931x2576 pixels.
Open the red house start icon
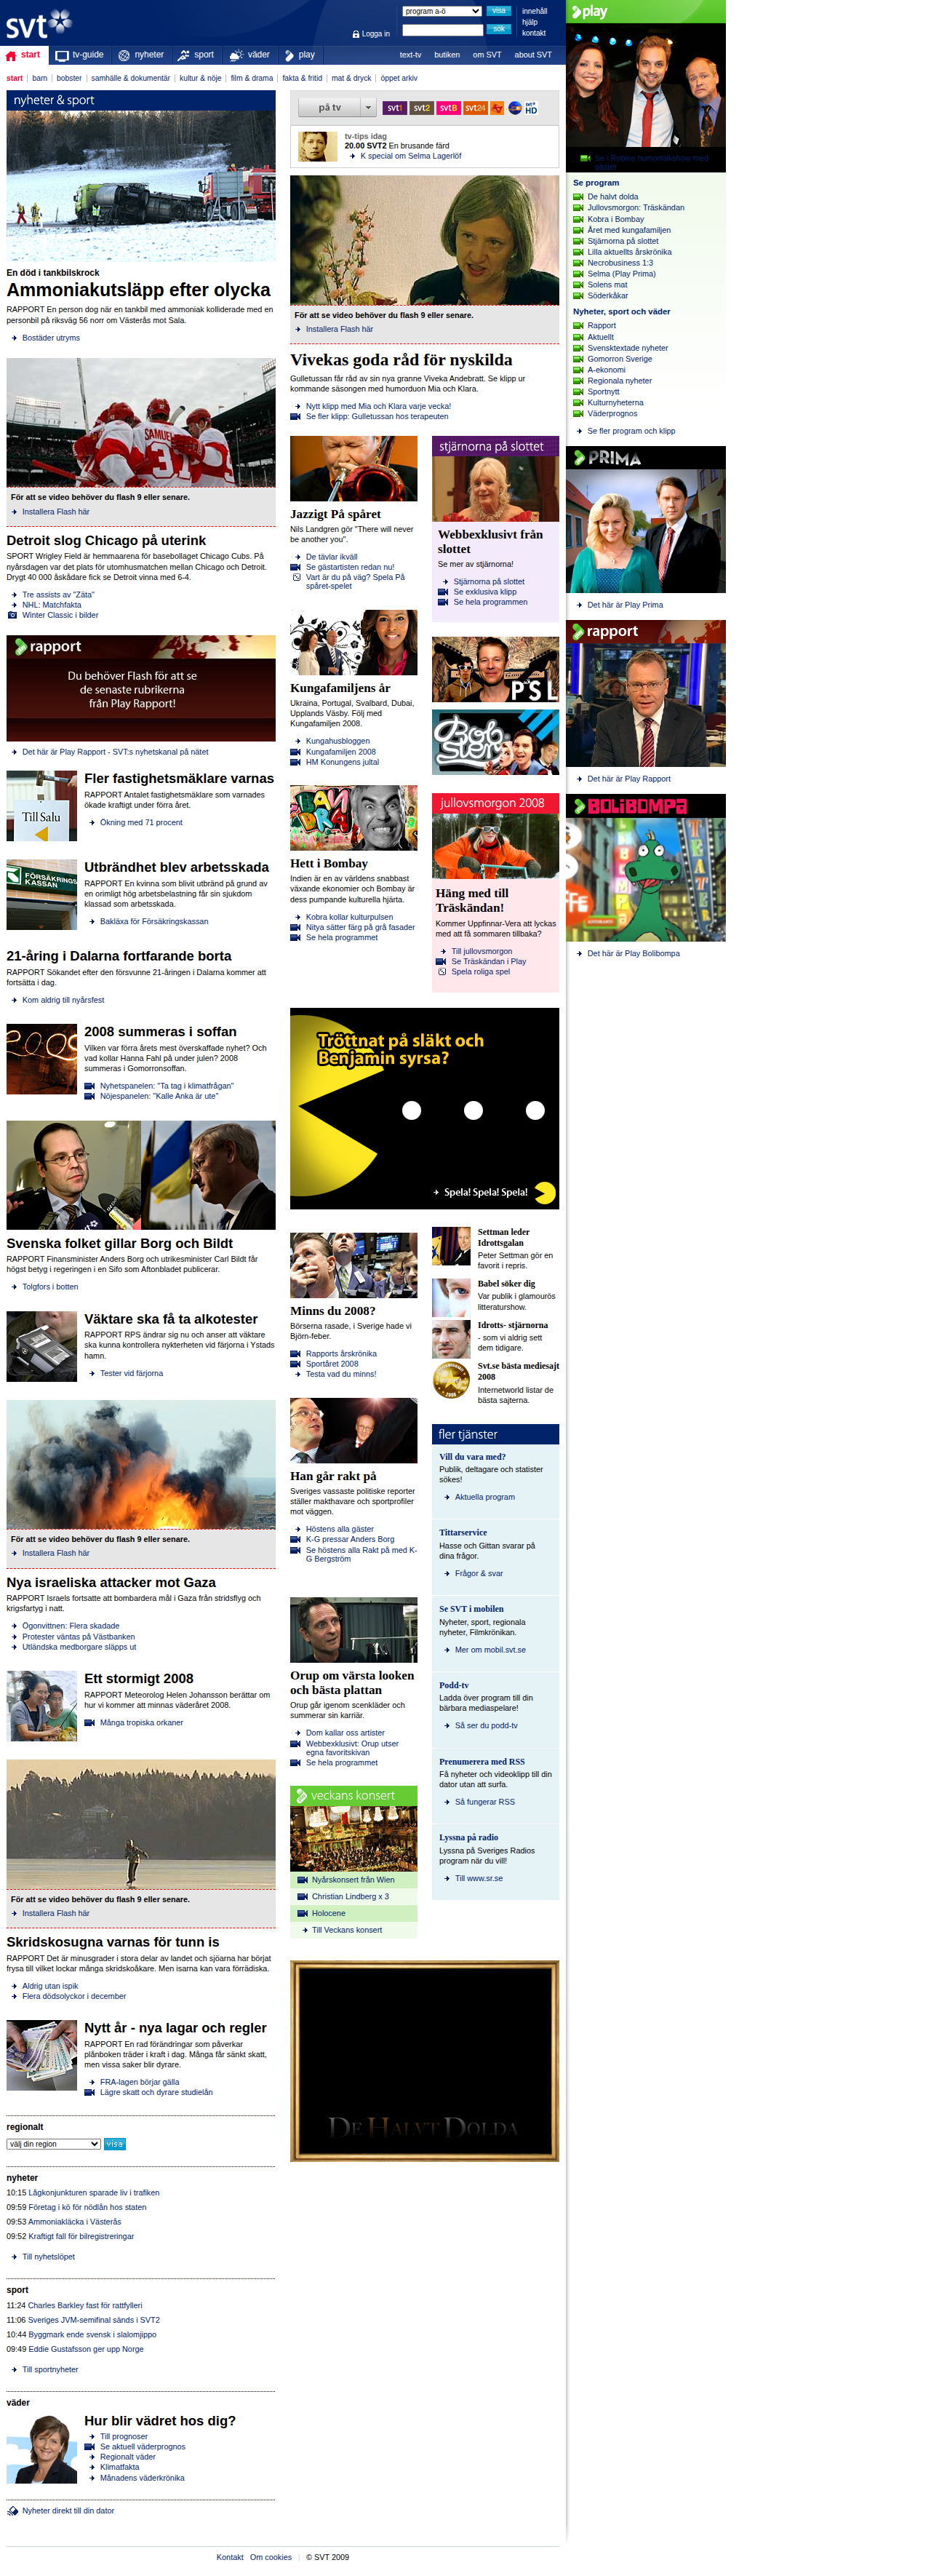point(11,56)
